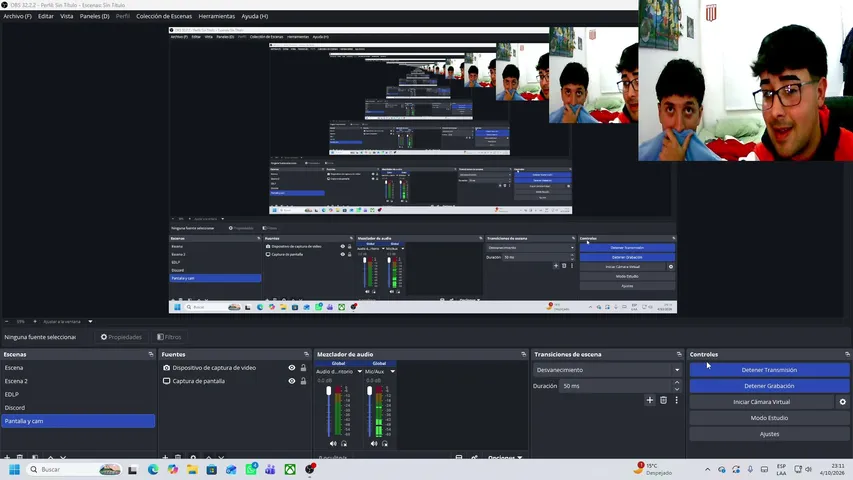Open the Editar menu
The width and height of the screenshot is (853, 480).
click(46, 16)
